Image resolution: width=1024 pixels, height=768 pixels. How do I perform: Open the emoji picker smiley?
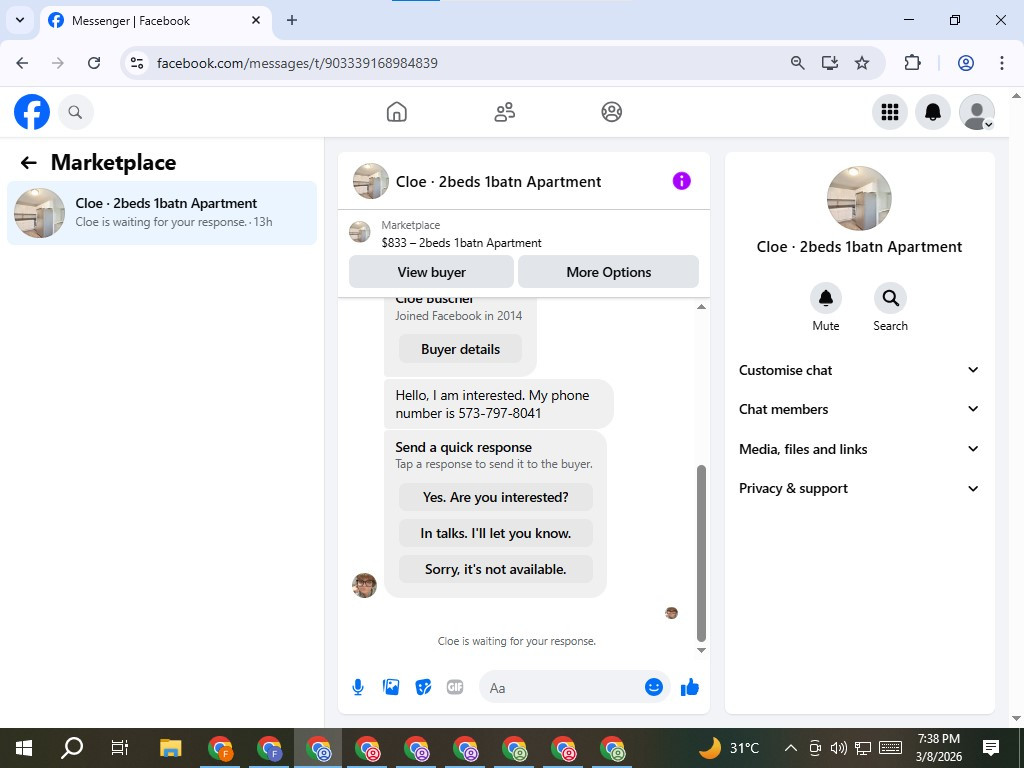[x=654, y=687]
